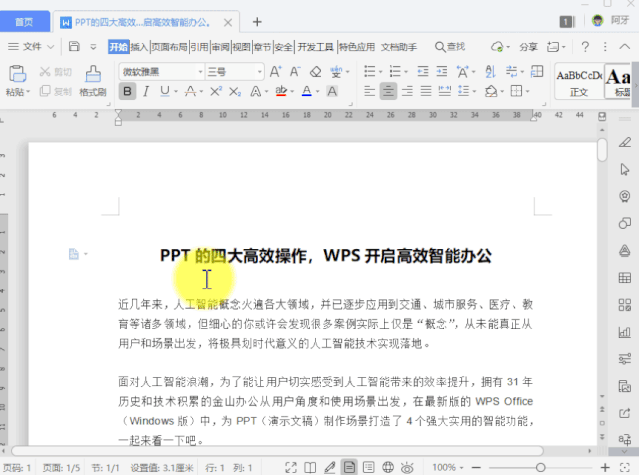
Task: Expand line spacing dropdown arrow
Action: [474, 91]
